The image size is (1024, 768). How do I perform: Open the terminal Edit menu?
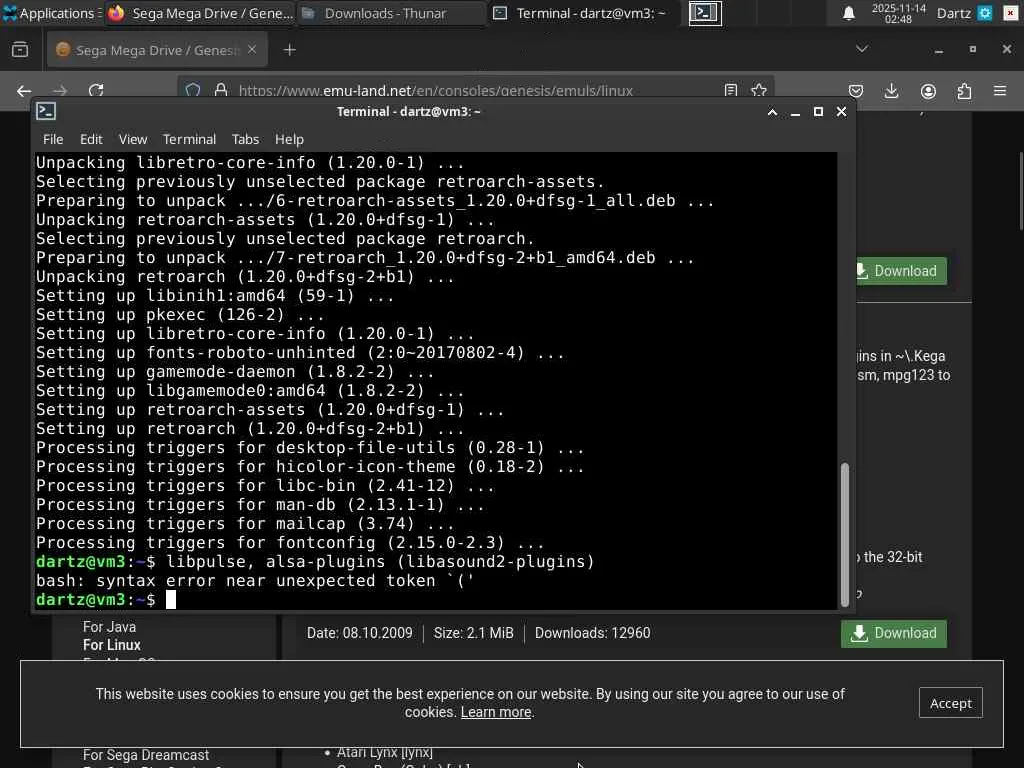pos(91,139)
